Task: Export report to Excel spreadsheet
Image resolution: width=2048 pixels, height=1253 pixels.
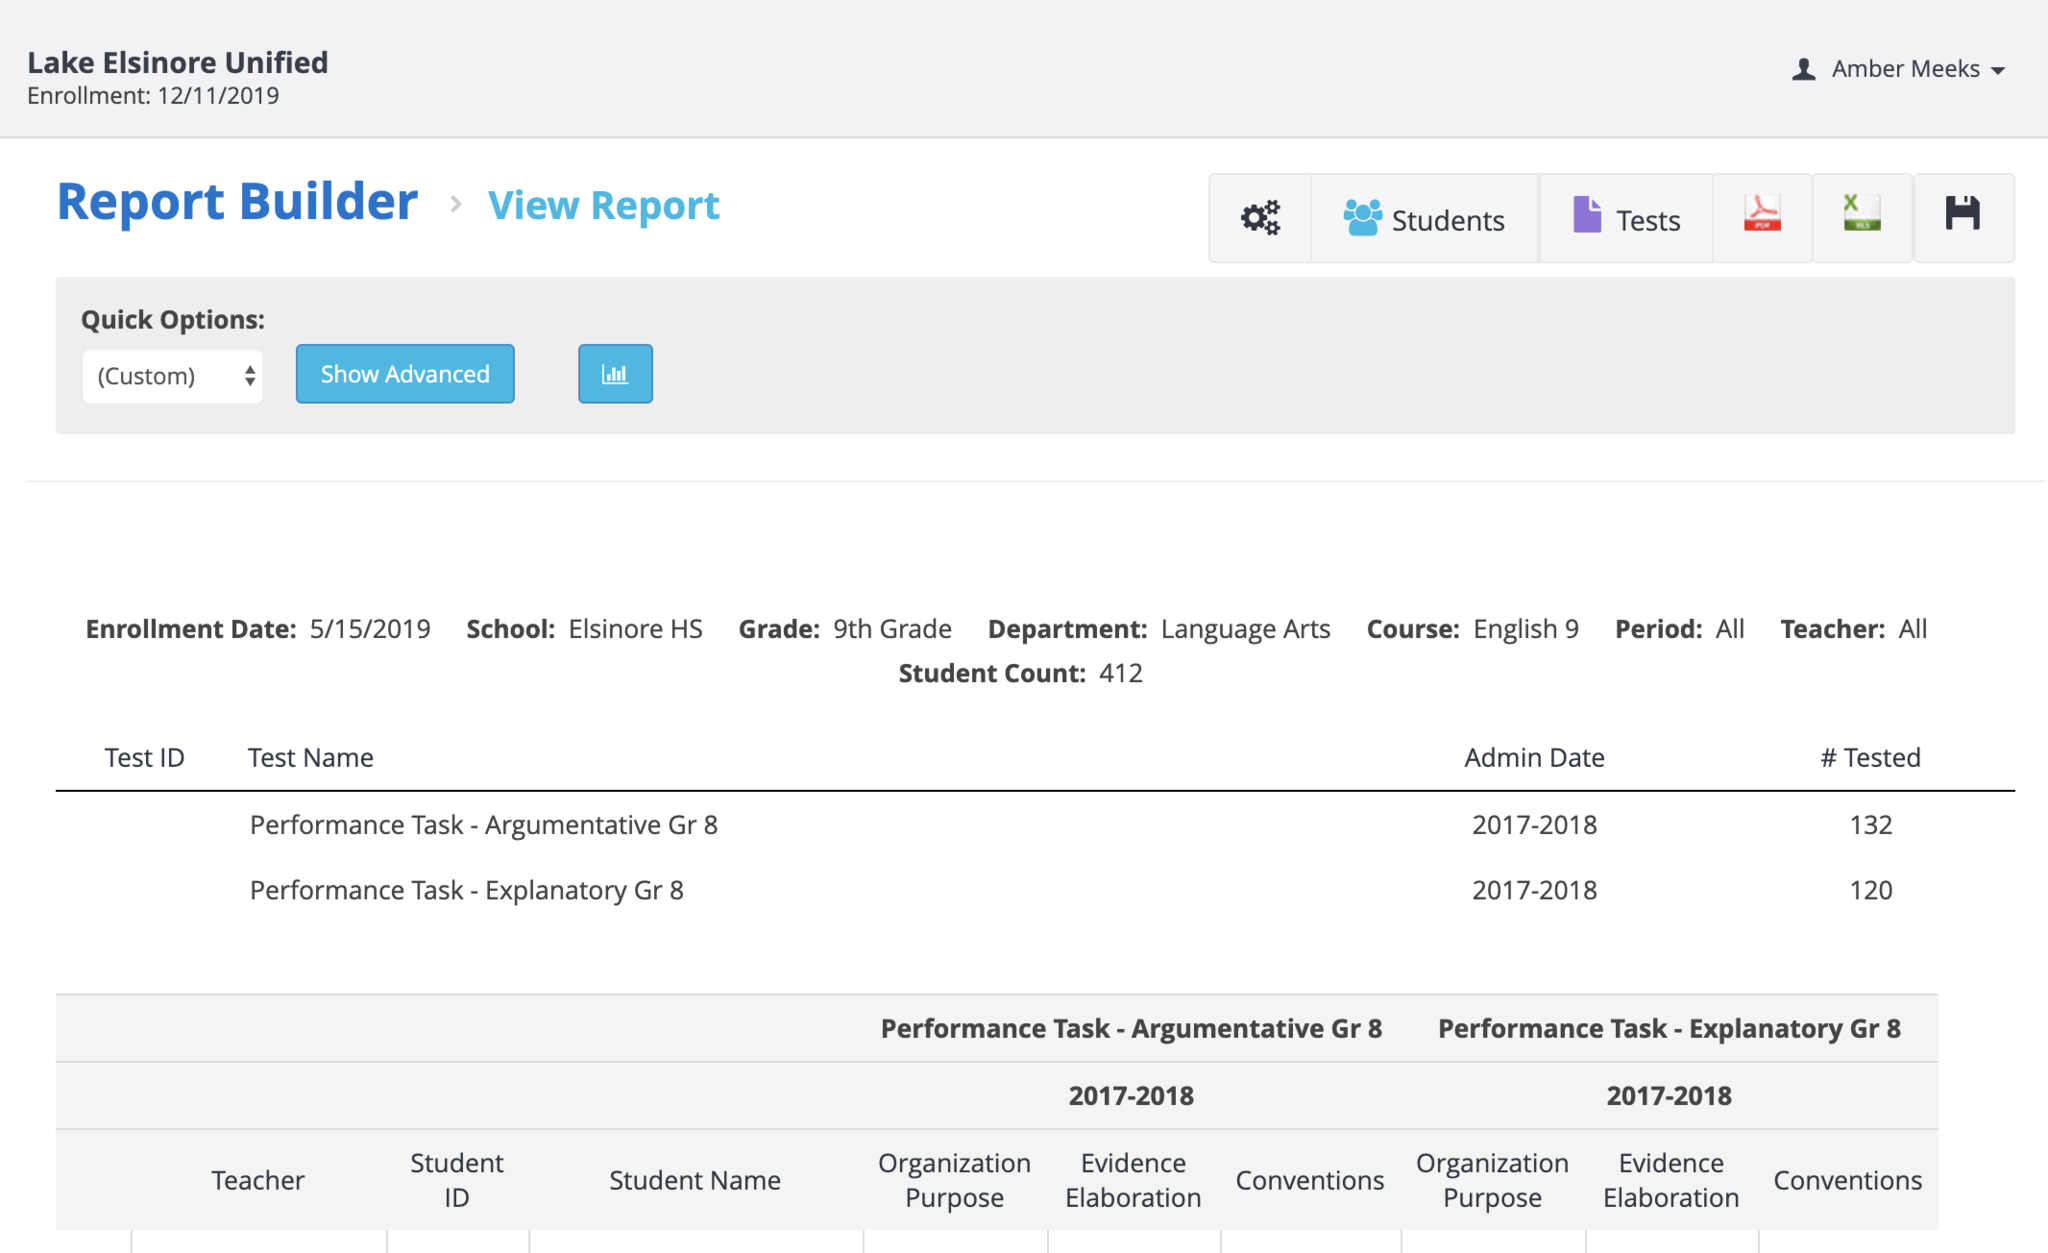Action: pos(1862,215)
